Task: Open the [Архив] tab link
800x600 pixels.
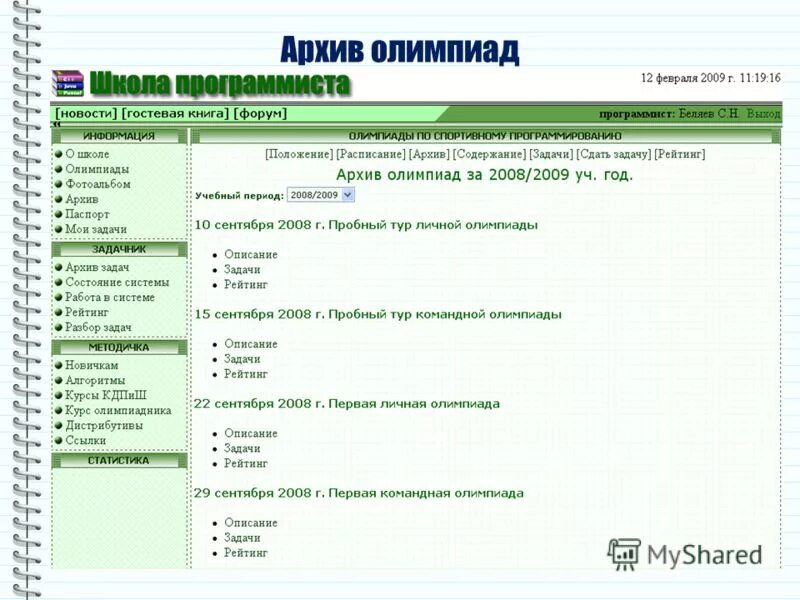Action: tap(429, 154)
